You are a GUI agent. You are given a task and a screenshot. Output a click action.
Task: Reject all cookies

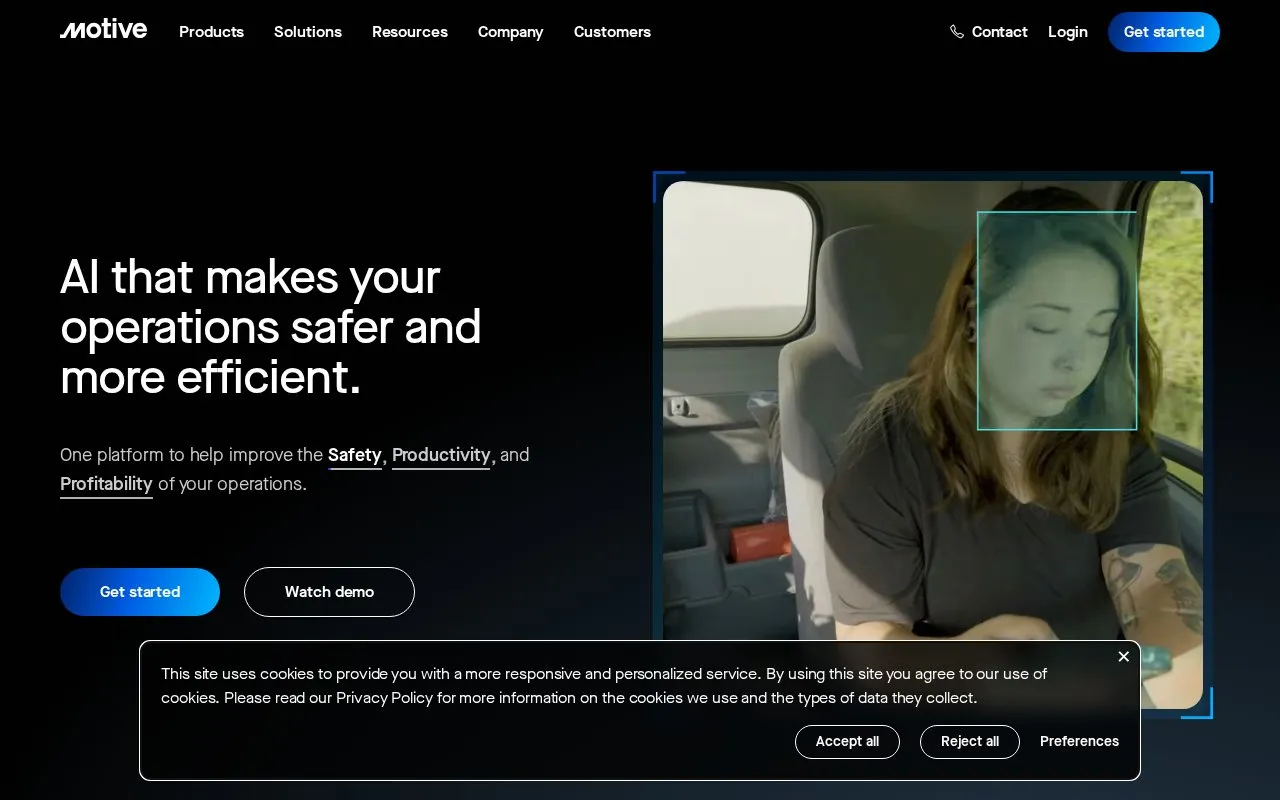tap(970, 742)
